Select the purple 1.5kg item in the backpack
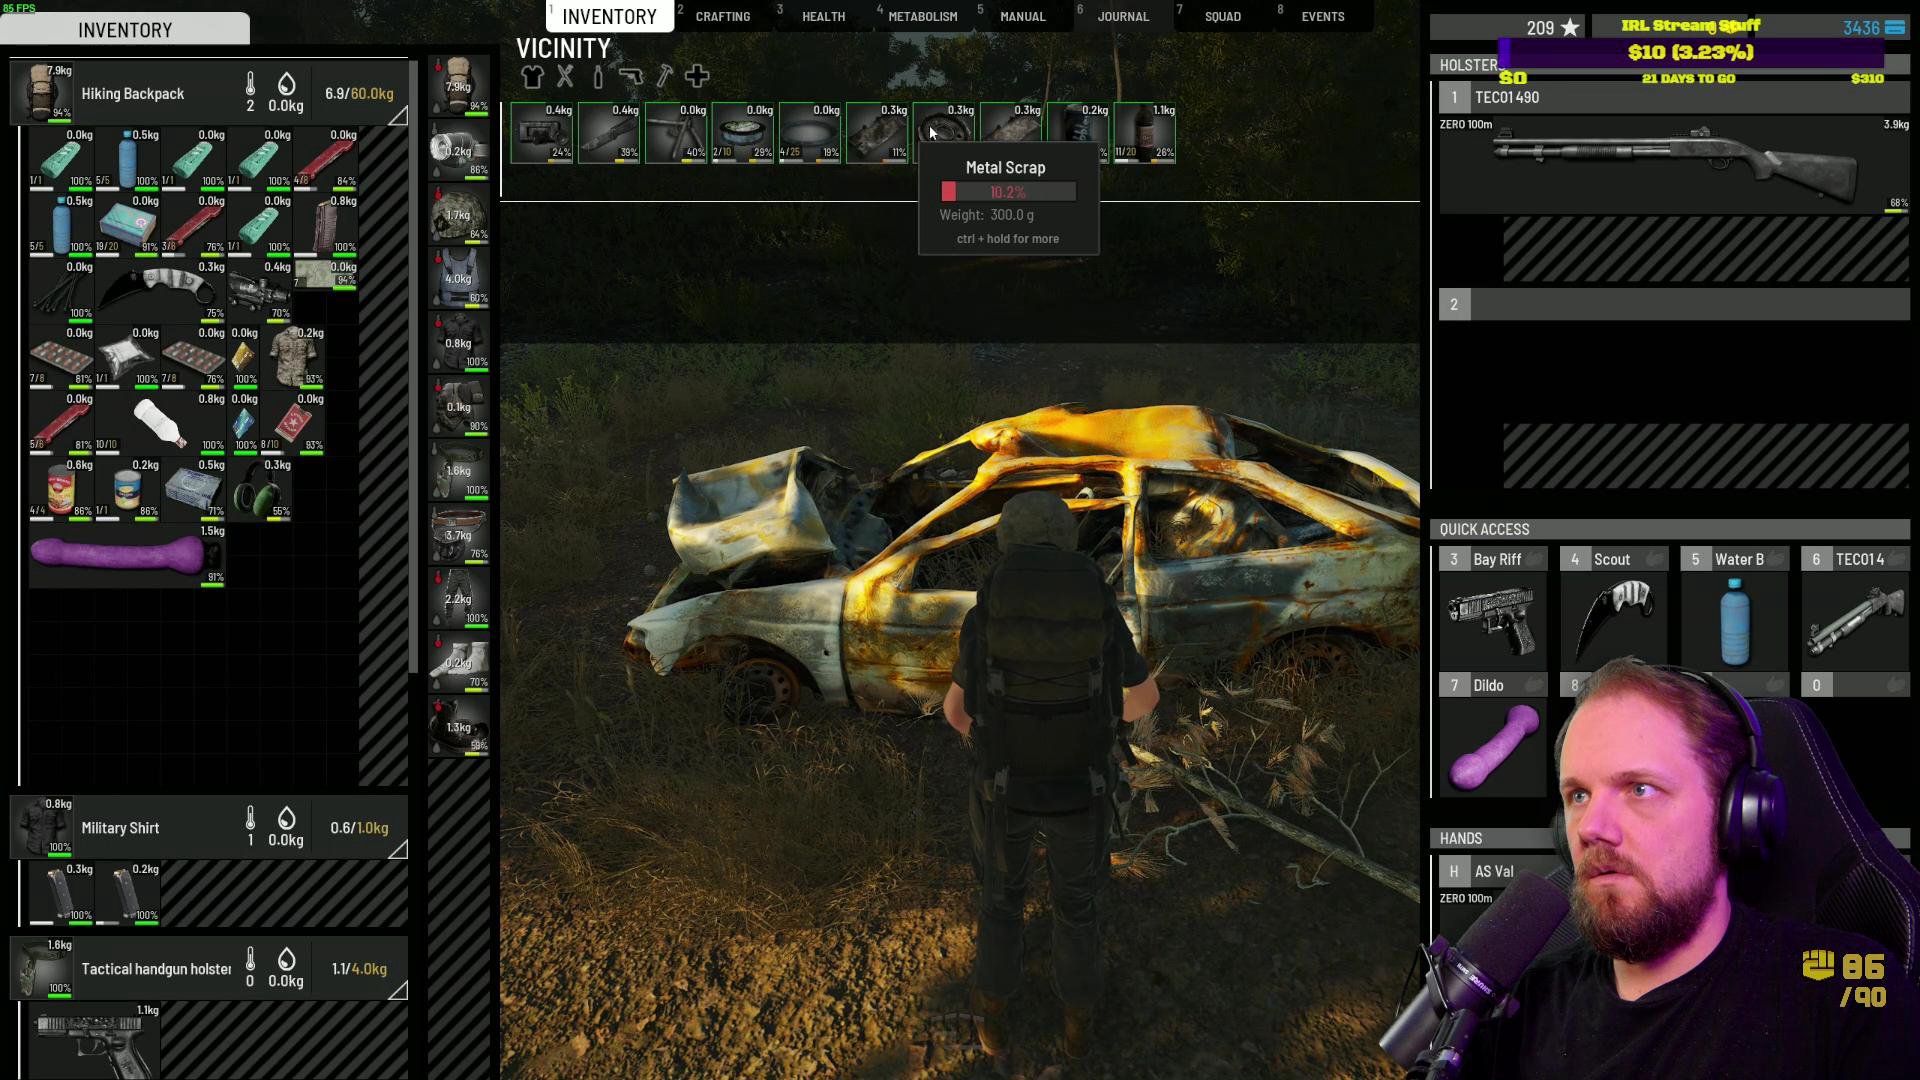 (x=128, y=554)
